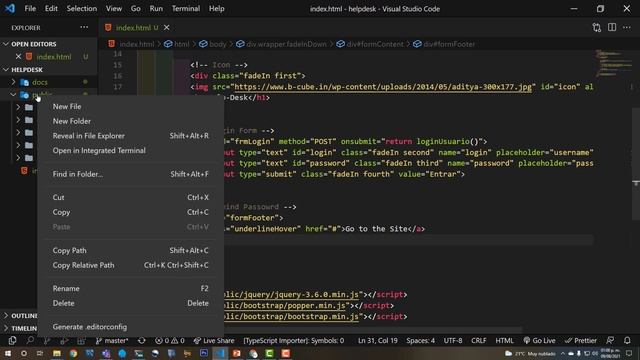The image size is (640, 360).
Task: Collapse the Open Editors section
Action: [x=6, y=44]
